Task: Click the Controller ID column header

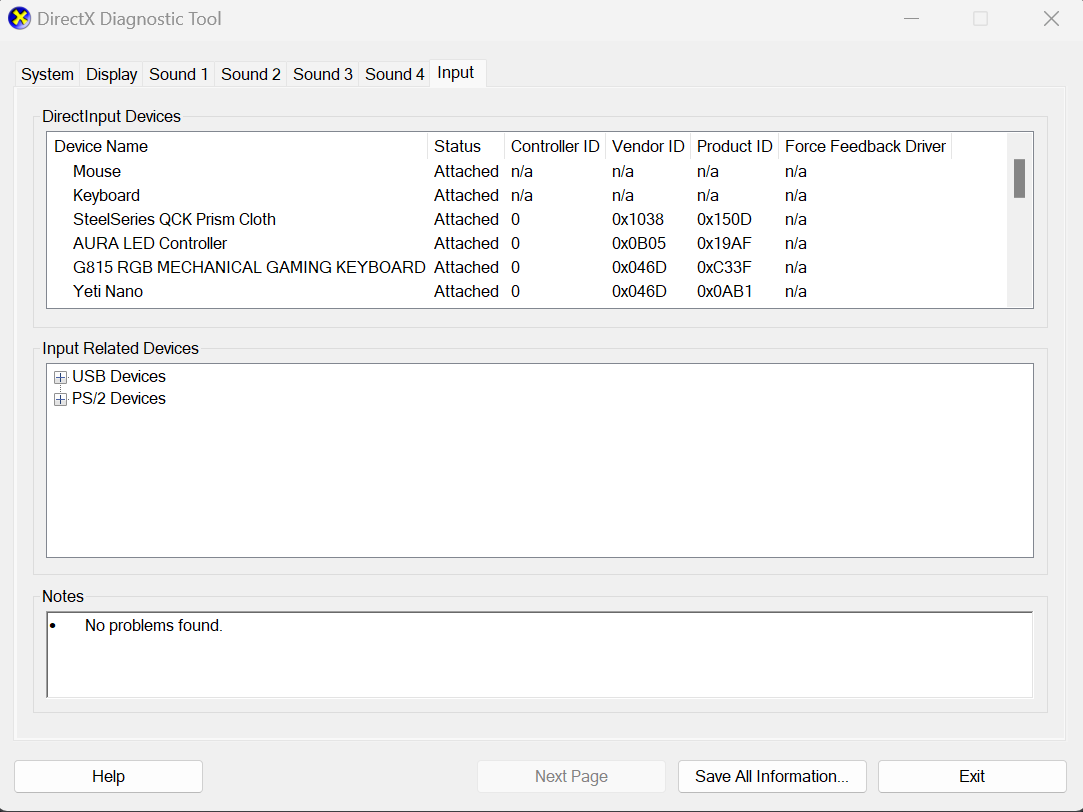Action: click(x=555, y=146)
